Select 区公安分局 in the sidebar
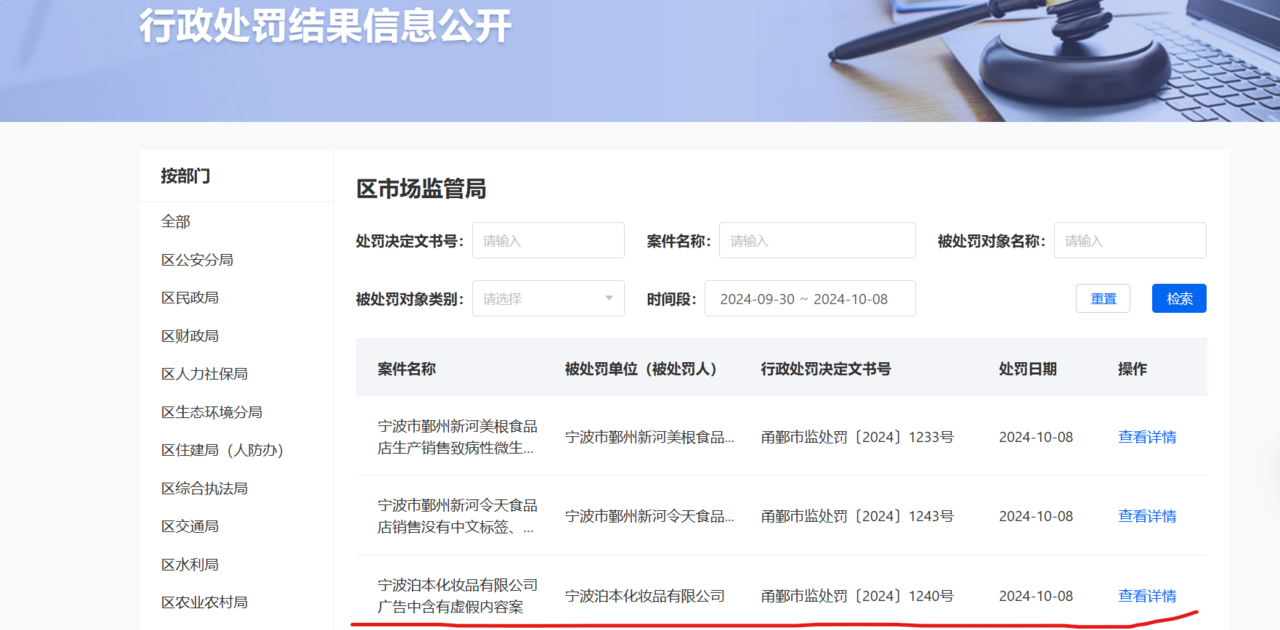This screenshot has width=1280, height=630. [197, 259]
